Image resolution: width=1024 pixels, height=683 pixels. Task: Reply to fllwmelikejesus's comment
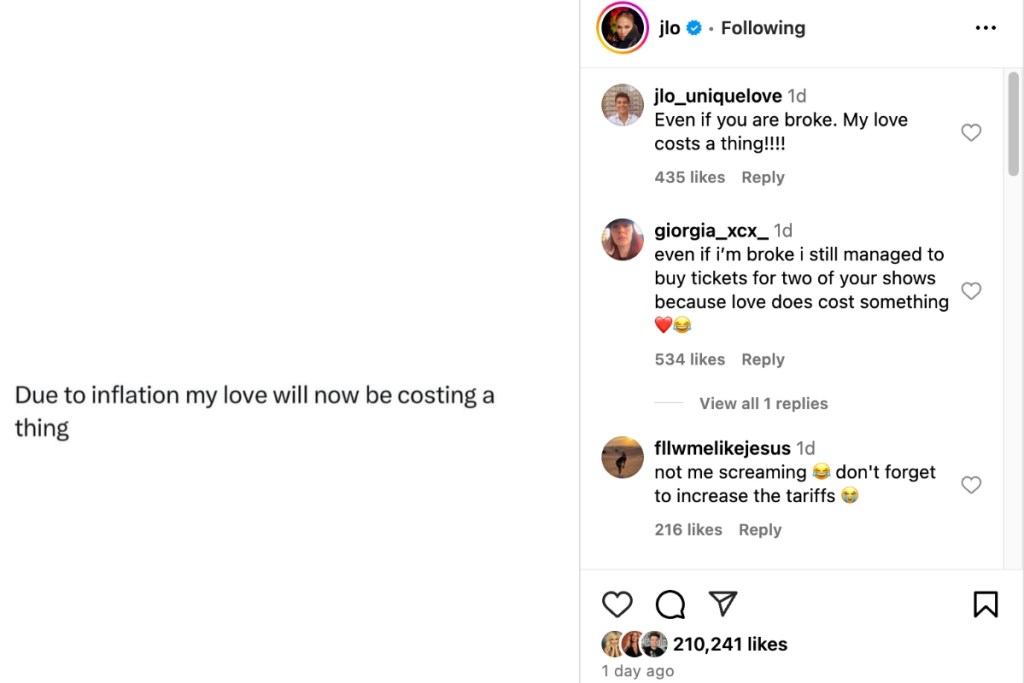tap(760, 529)
